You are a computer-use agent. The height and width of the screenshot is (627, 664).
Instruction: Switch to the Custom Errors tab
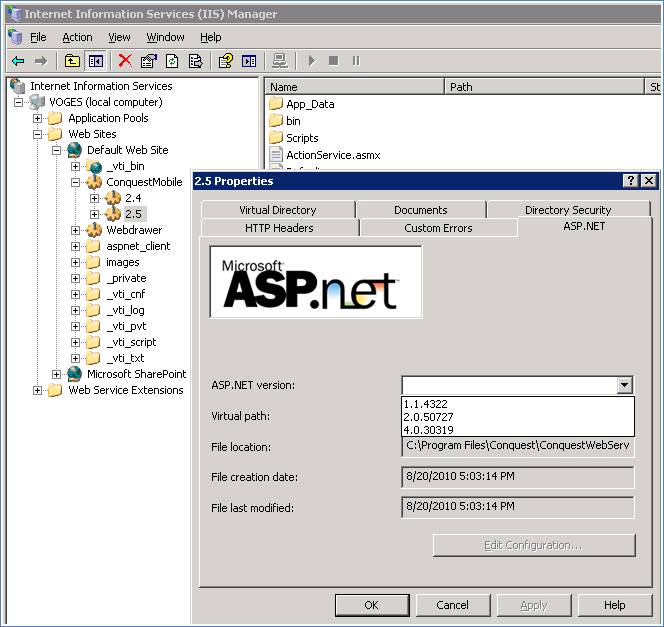pyautogui.click(x=438, y=228)
